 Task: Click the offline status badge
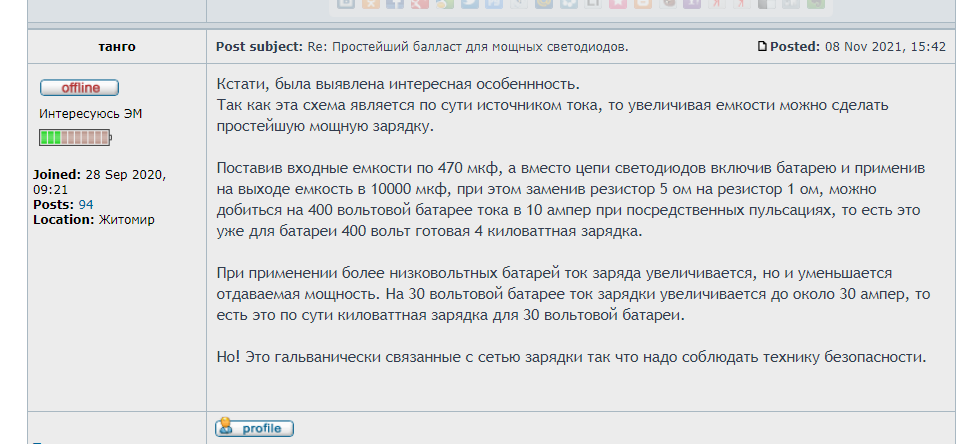click(x=79, y=88)
